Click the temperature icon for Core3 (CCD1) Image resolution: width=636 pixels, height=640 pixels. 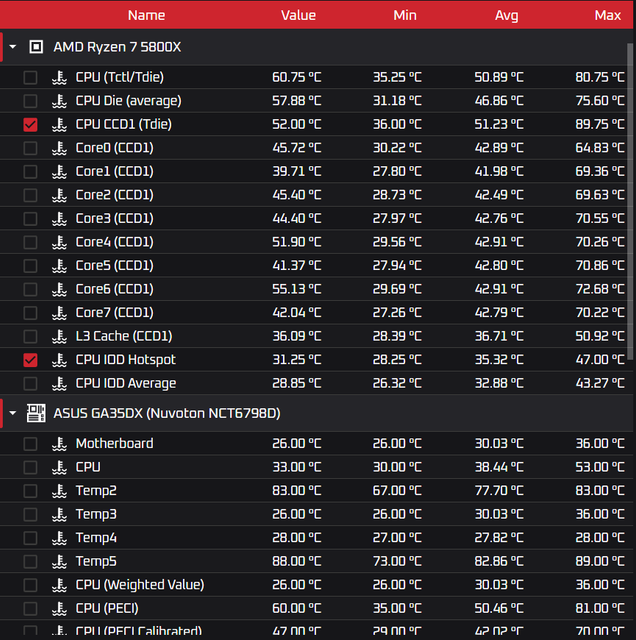[x=60, y=218]
